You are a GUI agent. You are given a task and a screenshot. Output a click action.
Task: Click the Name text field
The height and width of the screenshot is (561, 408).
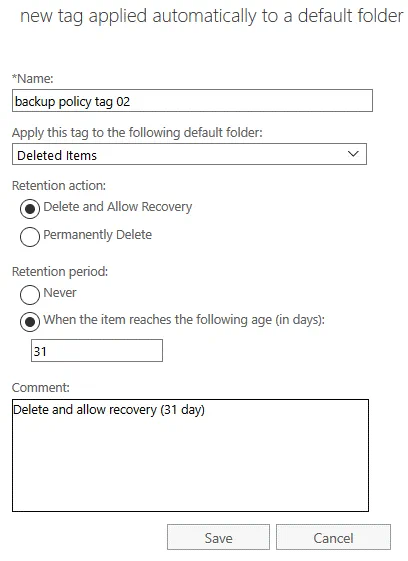click(192, 101)
